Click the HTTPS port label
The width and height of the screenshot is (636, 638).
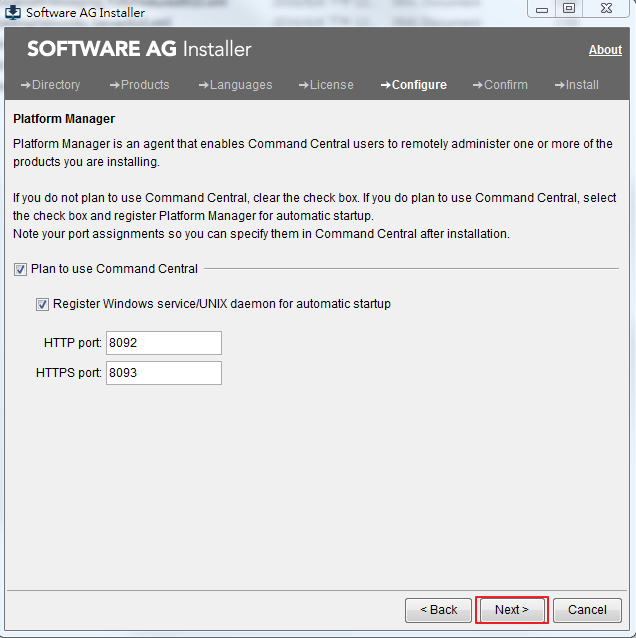[x=68, y=373]
